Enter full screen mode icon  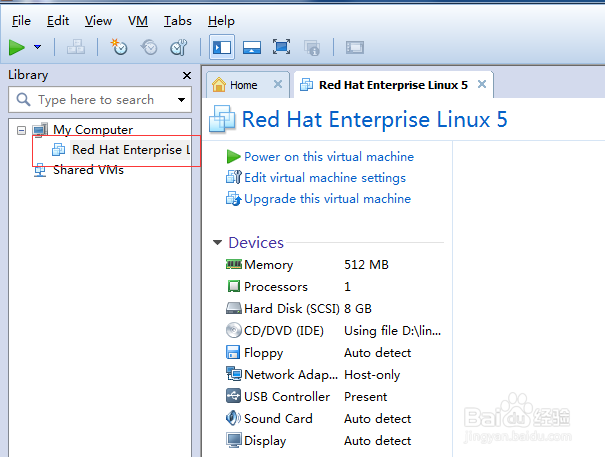(x=281, y=47)
